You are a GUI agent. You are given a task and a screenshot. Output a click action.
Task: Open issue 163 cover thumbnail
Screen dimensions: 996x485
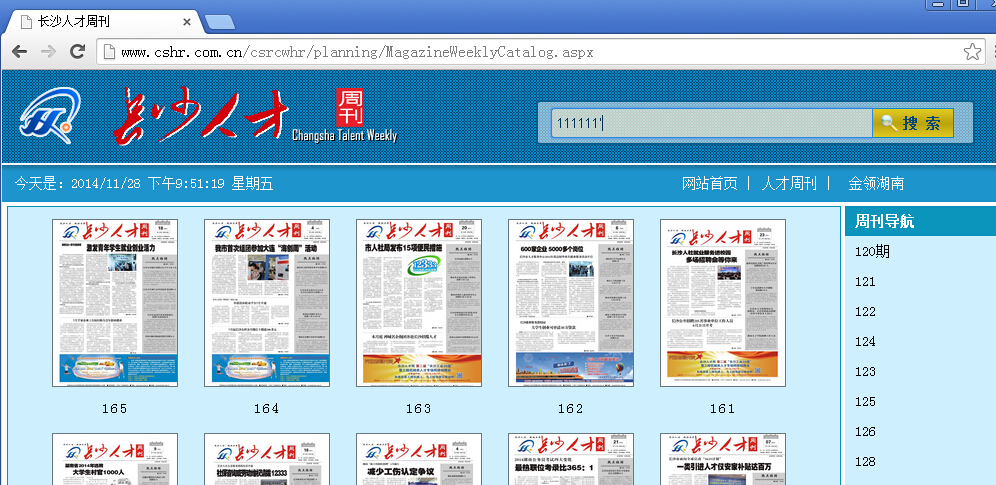click(419, 303)
